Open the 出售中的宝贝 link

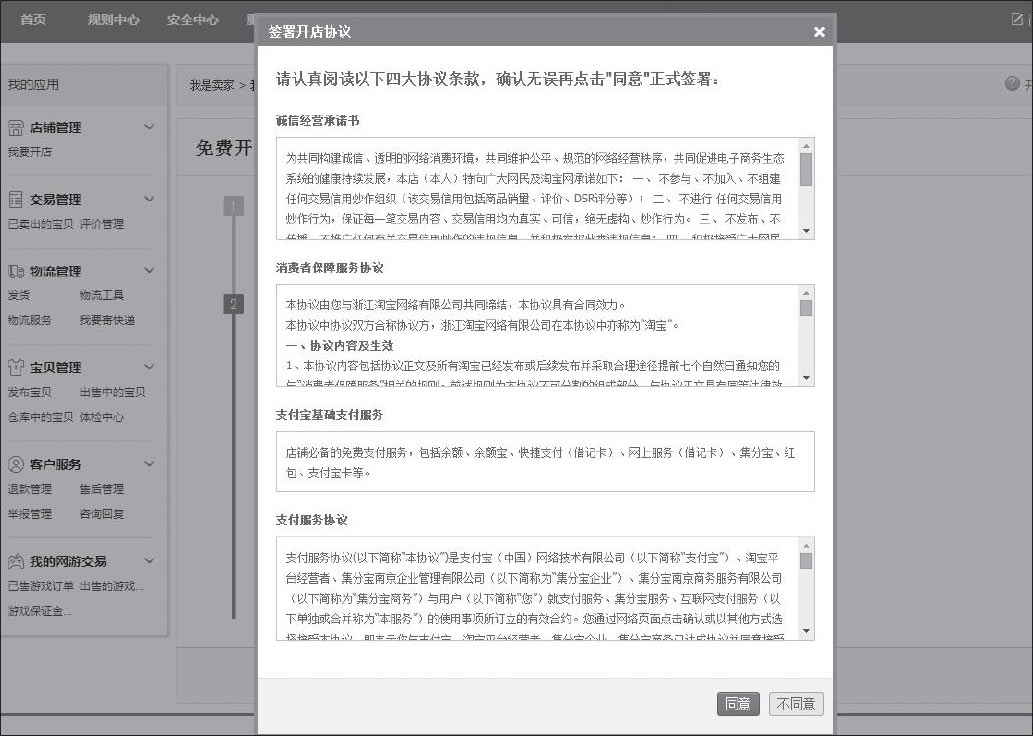pos(113,392)
